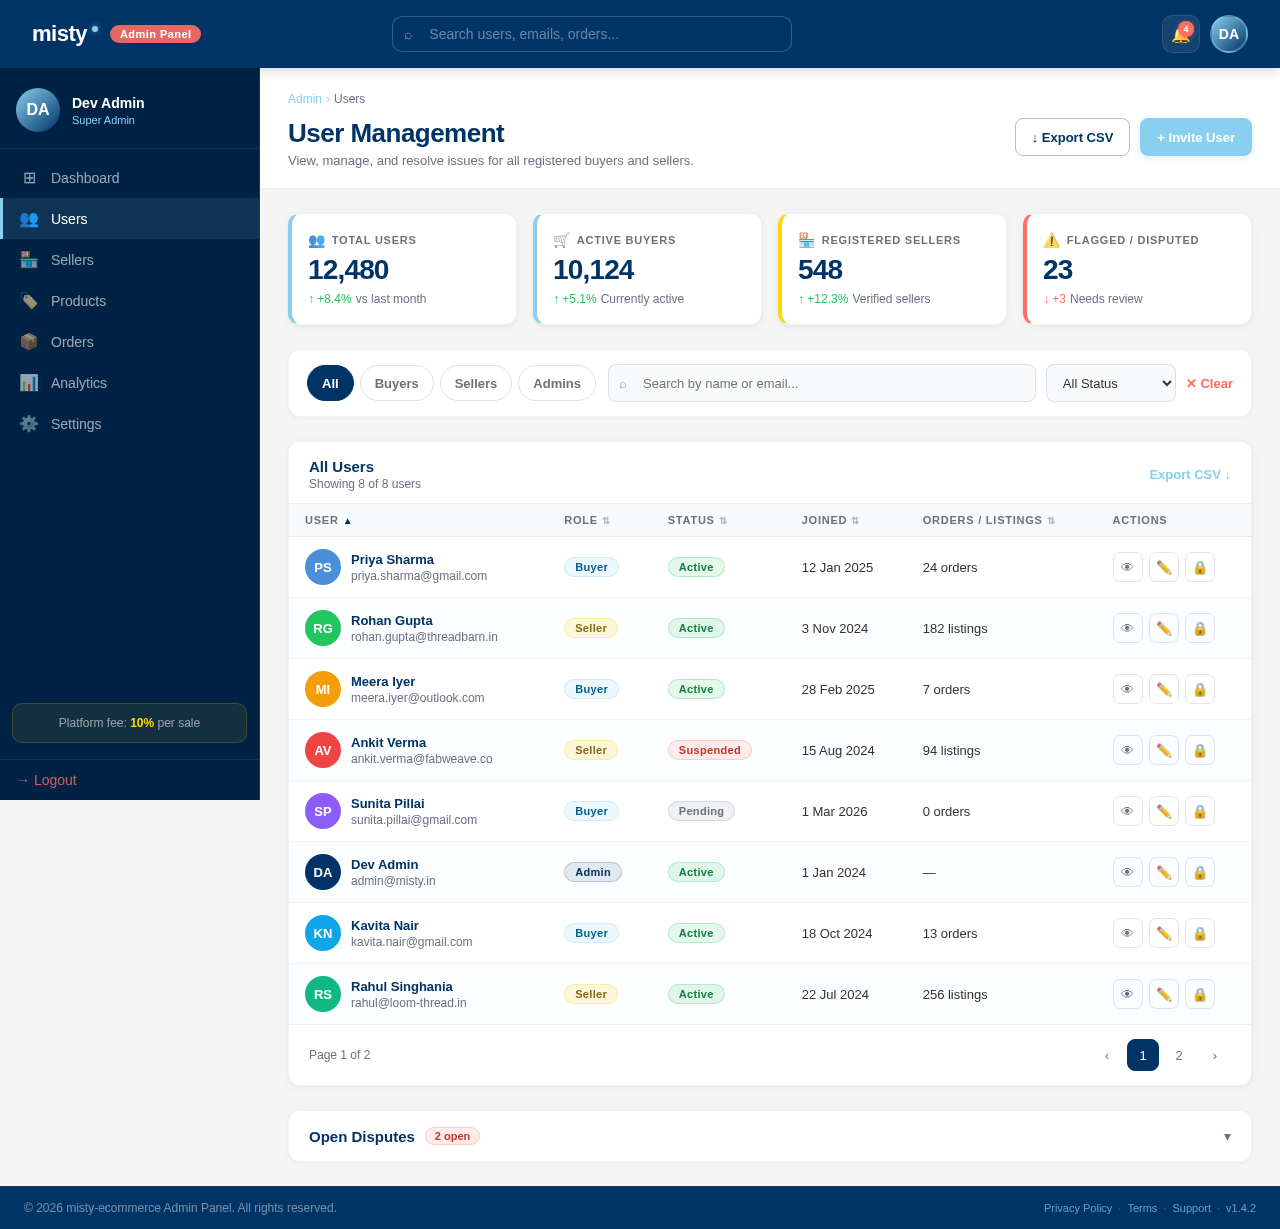Click the Invite User button
The width and height of the screenshot is (1280, 1229).
(1195, 137)
